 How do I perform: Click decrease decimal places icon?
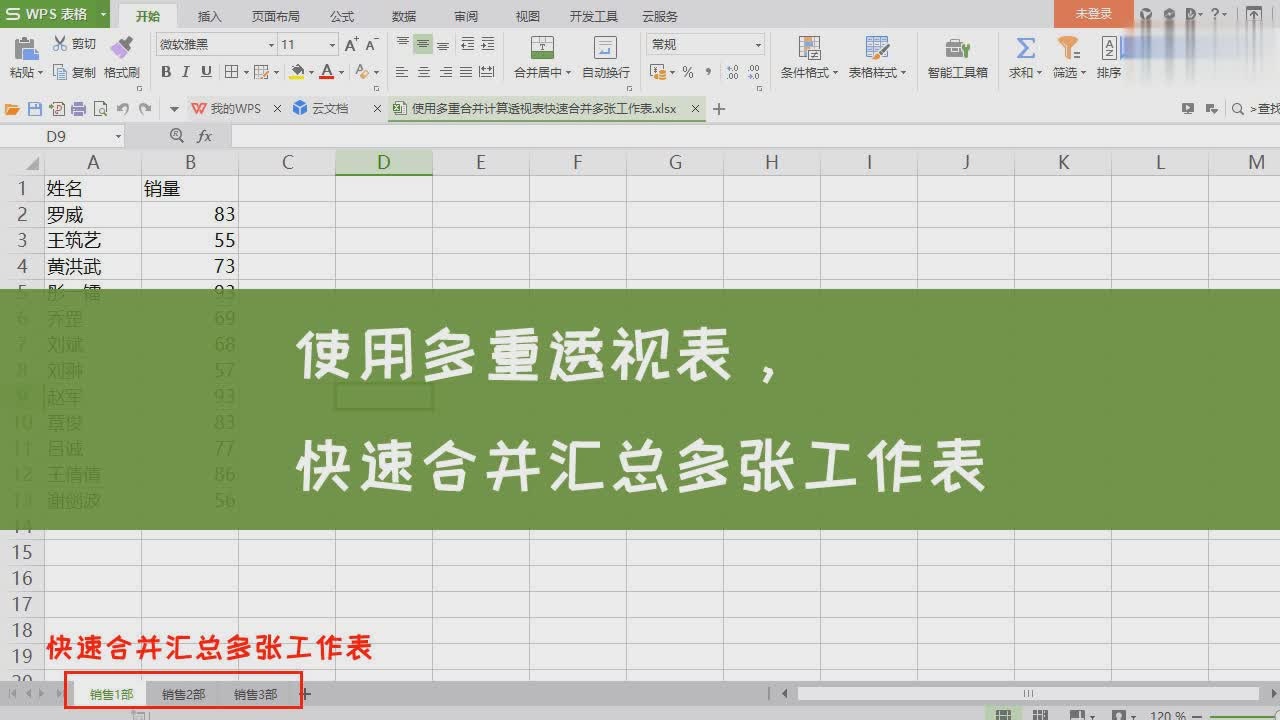756,72
